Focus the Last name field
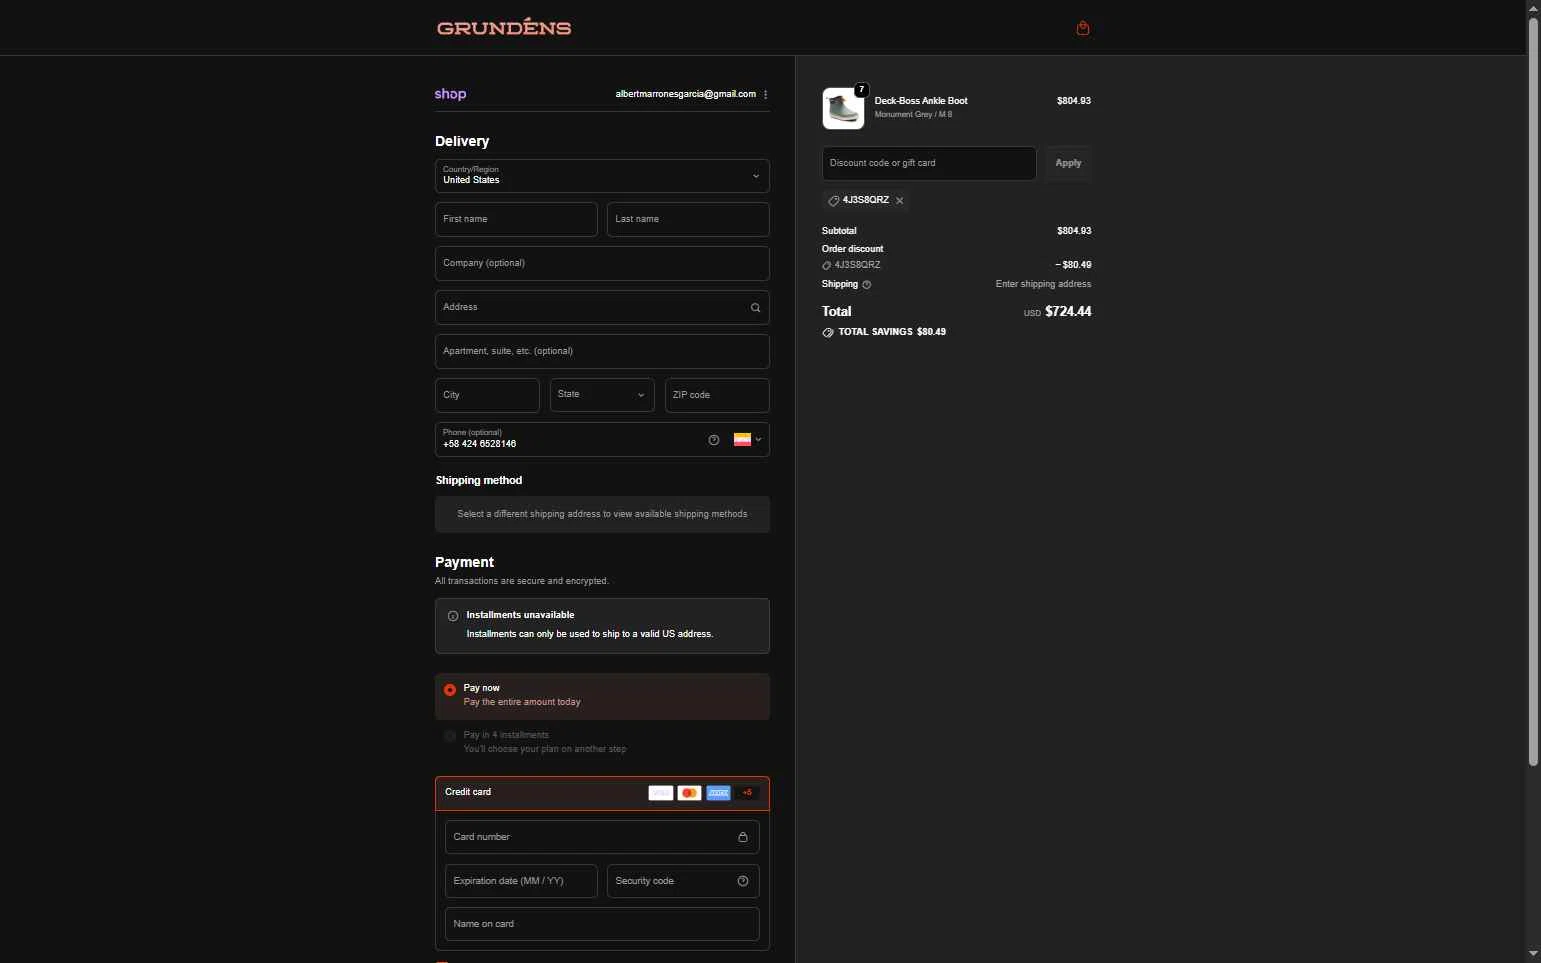 point(688,219)
